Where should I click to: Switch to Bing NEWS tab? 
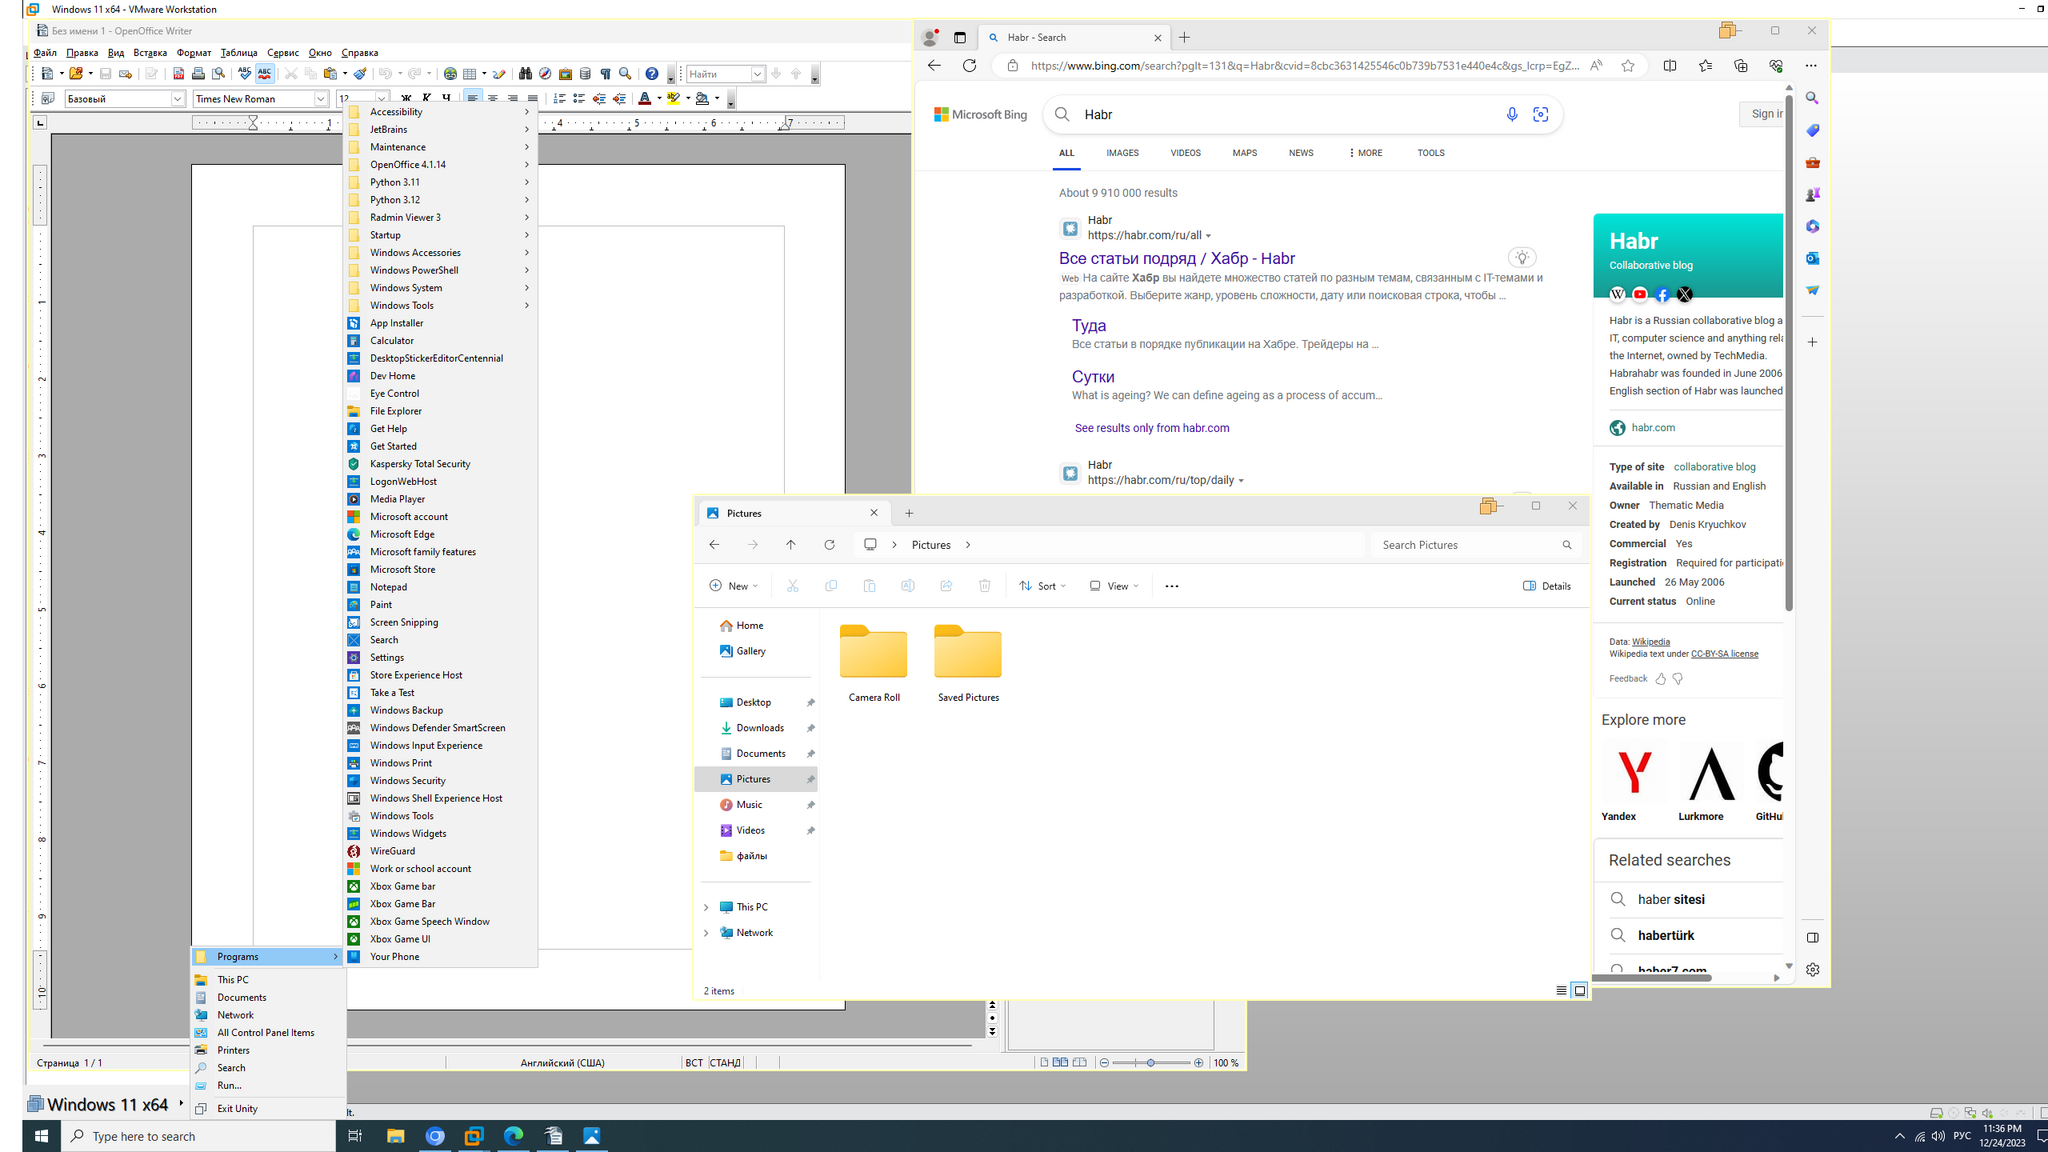tap(1301, 153)
